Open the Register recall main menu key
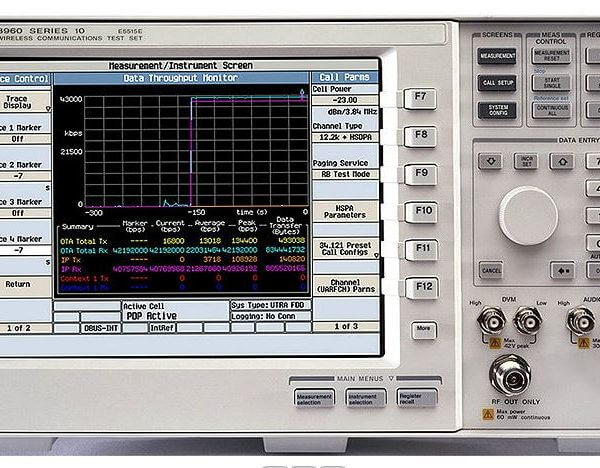Viewport: 600px width, 468px height. (x=417, y=399)
